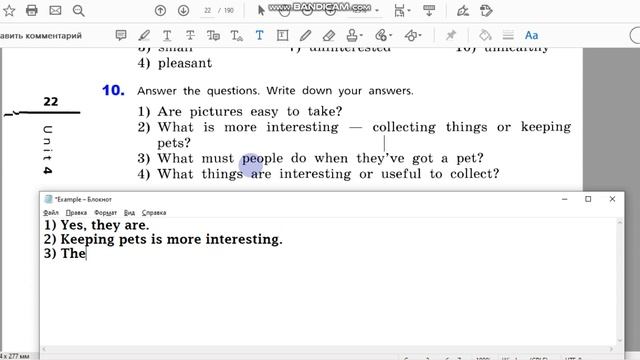Select the insert text at cursor tool
Screen dimensions: 640x360
click(236, 36)
